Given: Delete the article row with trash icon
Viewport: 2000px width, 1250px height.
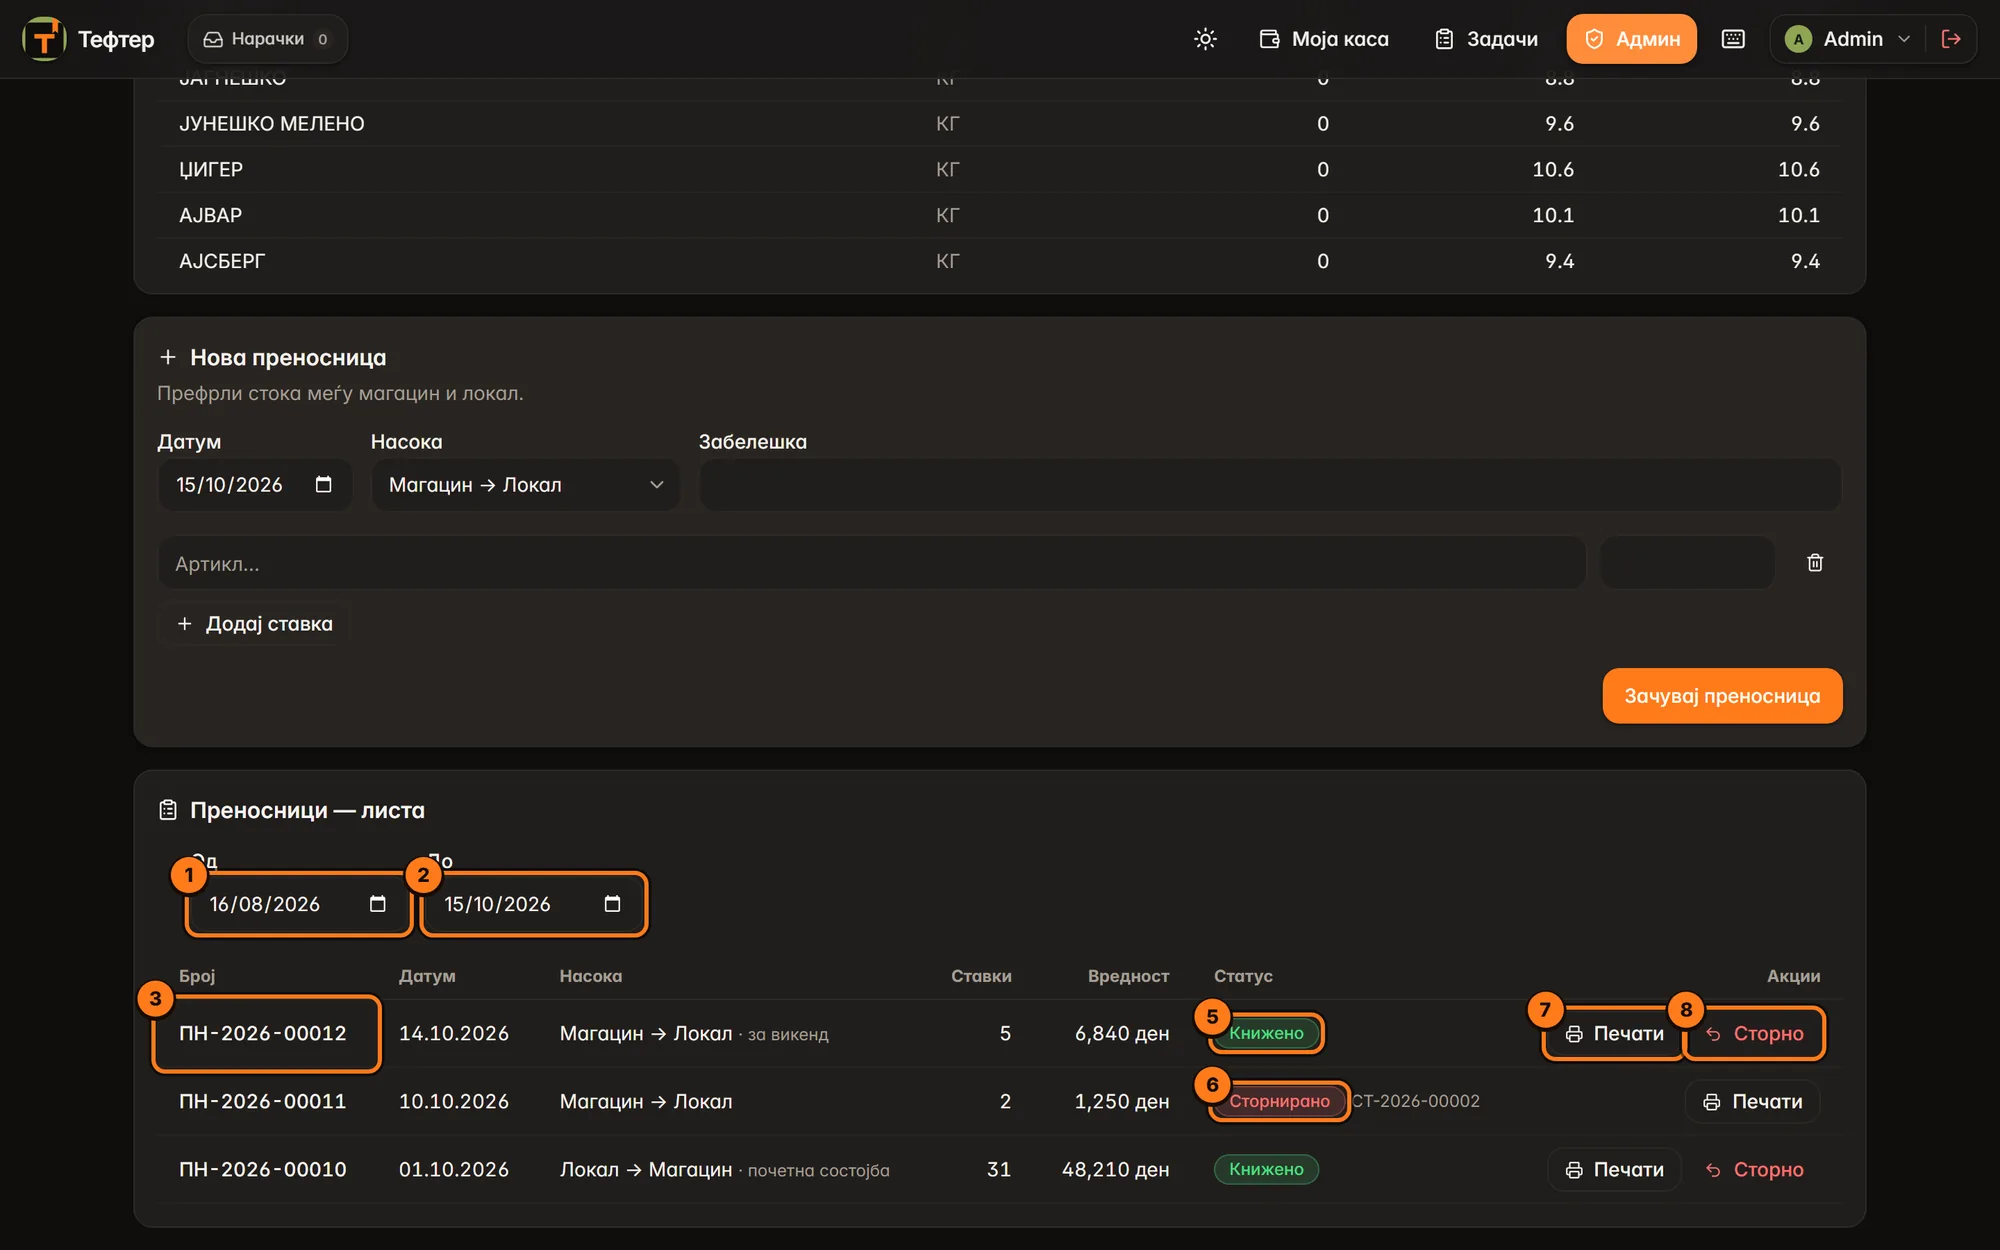Looking at the screenshot, I should coord(1815,563).
